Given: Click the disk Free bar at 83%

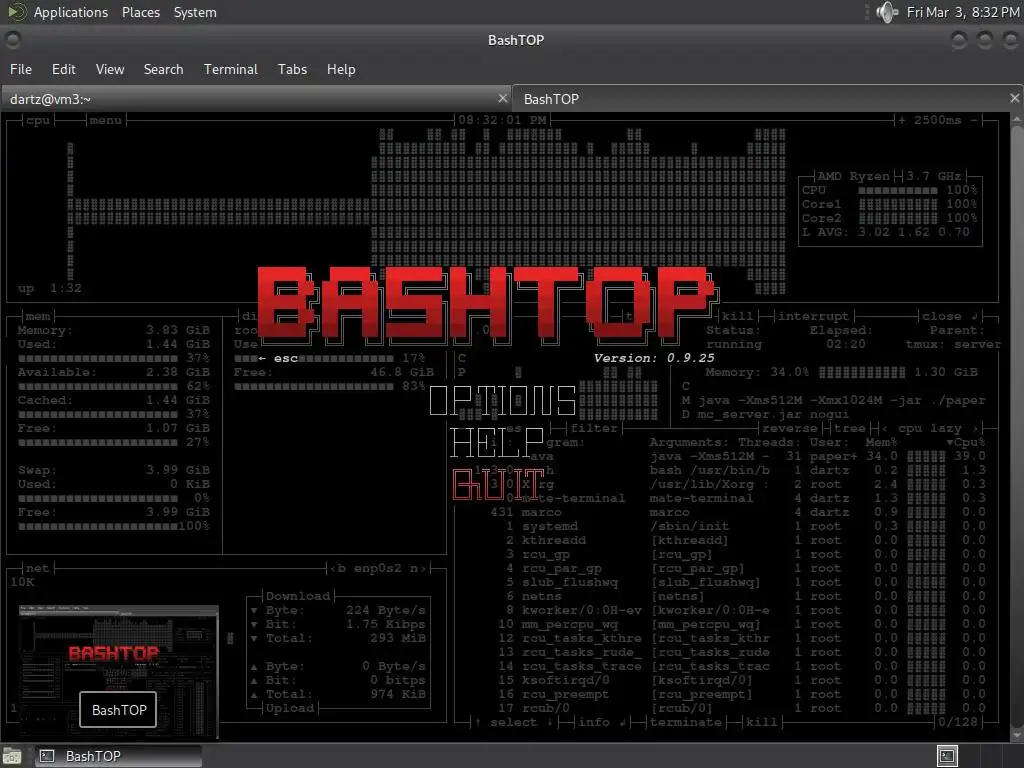Looking at the screenshot, I should tap(314, 387).
